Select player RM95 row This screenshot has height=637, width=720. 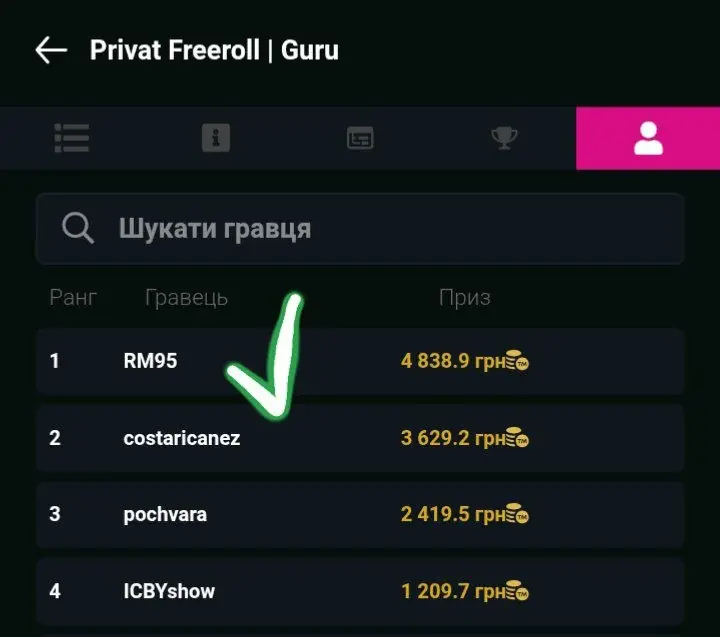[150, 360]
